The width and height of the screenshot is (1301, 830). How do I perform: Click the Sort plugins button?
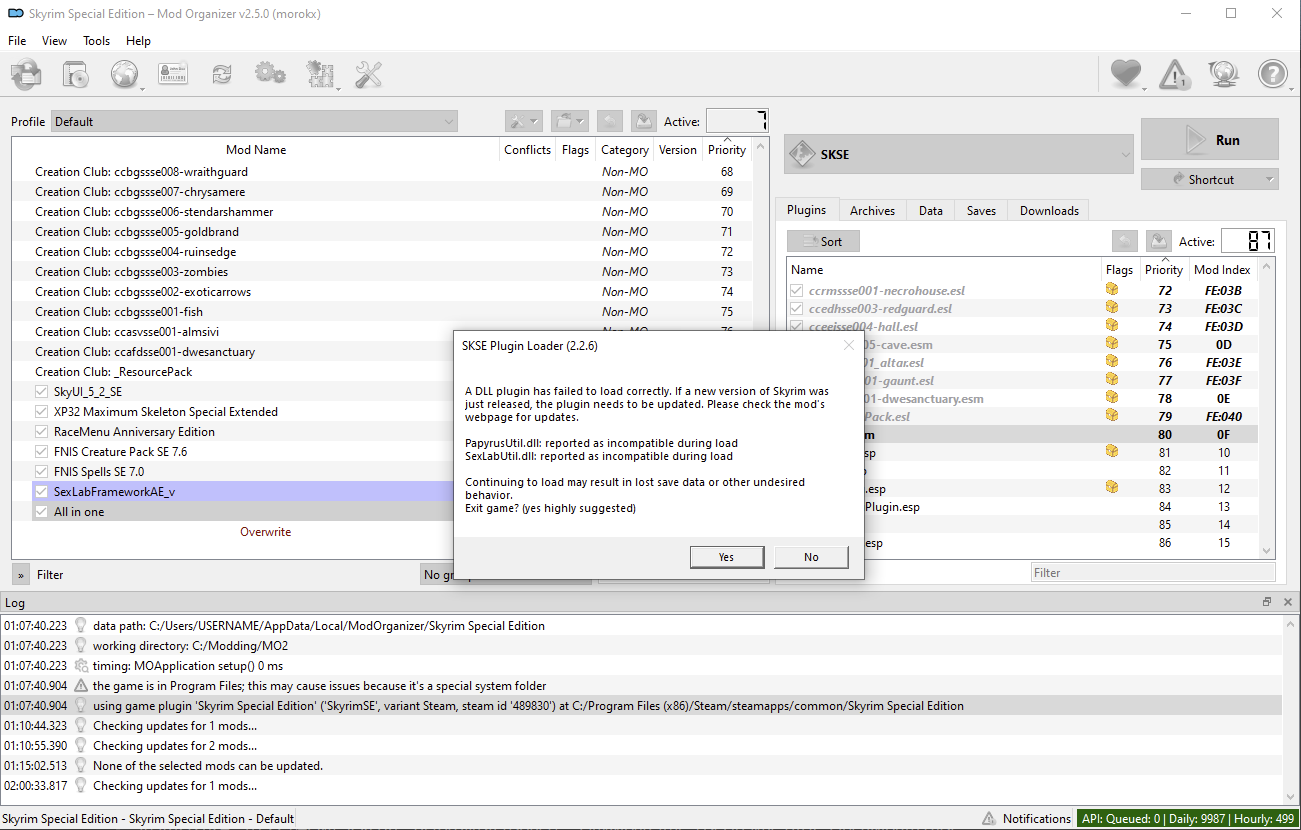coord(823,241)
